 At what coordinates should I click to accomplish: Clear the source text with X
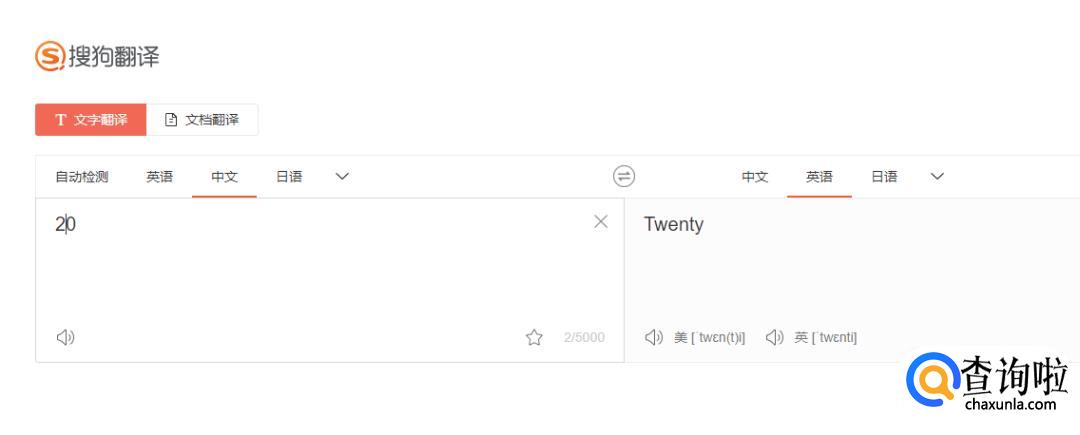point(601,222)
